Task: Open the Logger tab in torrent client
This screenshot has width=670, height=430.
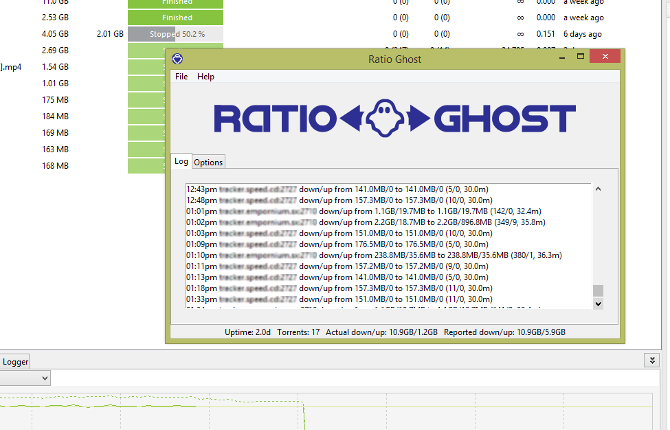Action: (x=15, y=362)
